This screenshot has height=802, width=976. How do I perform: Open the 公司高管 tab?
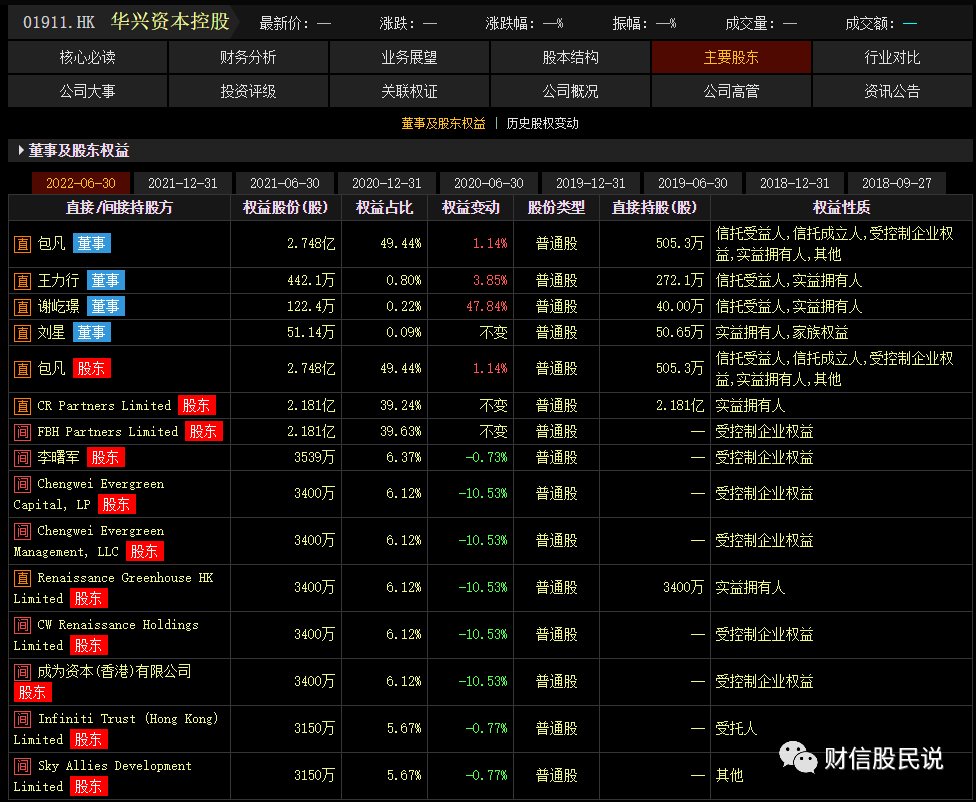coord(731,92)
